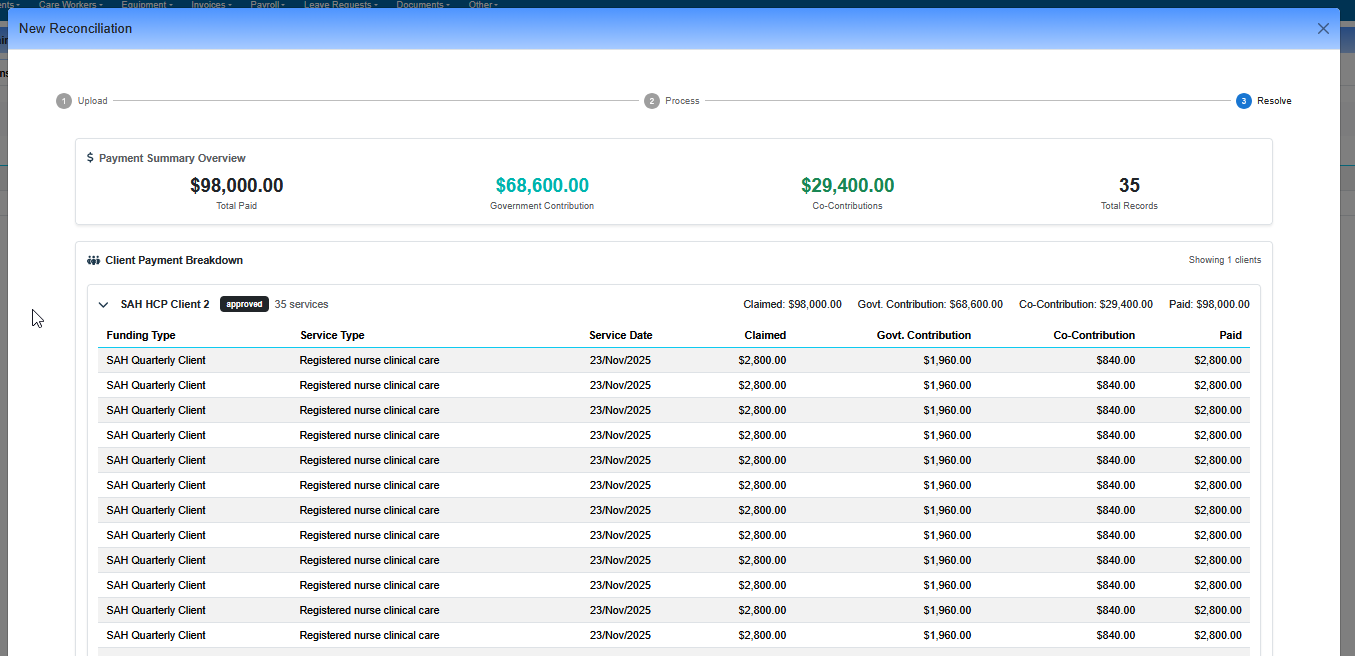Click the people icon beside Client Payment Breakdown

[94, 260]
